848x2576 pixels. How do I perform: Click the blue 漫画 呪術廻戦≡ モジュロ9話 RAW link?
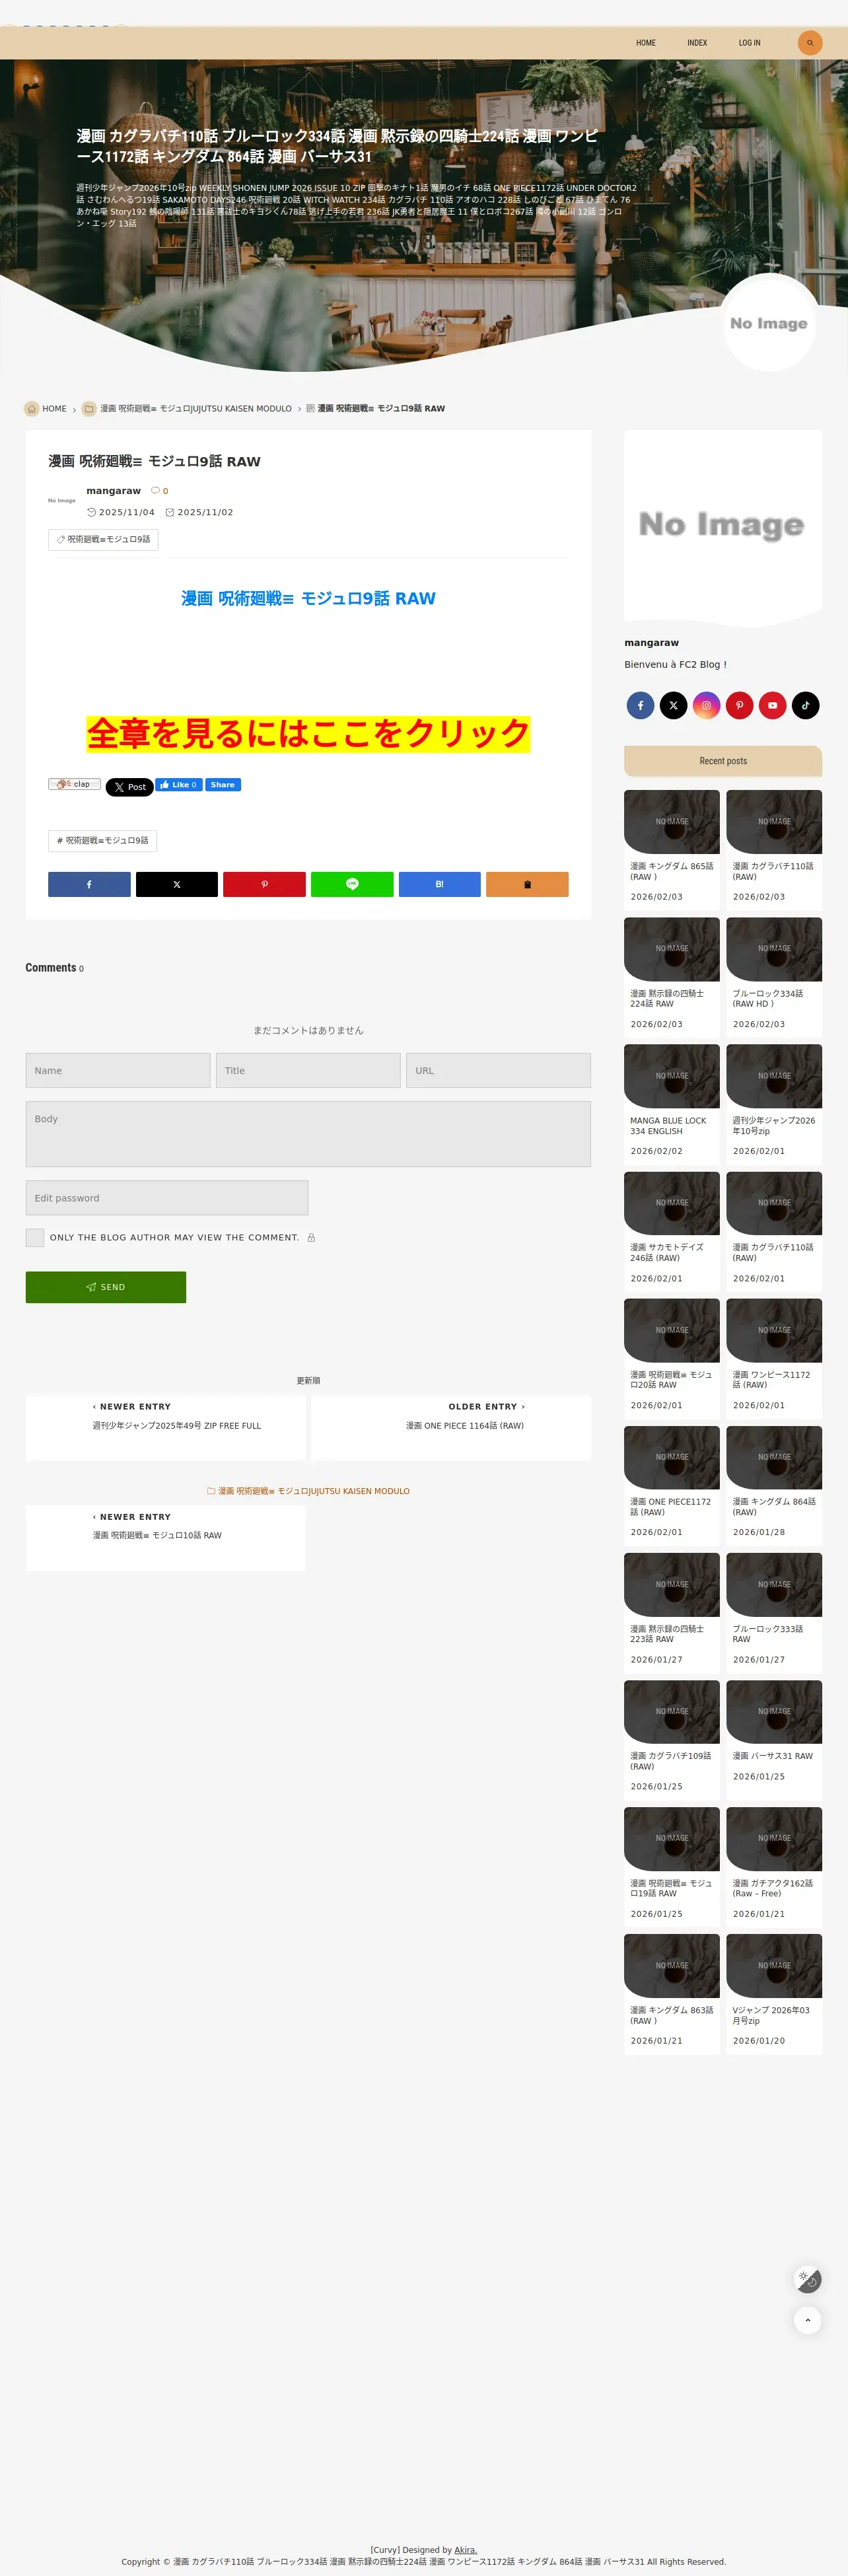(308, 598)
